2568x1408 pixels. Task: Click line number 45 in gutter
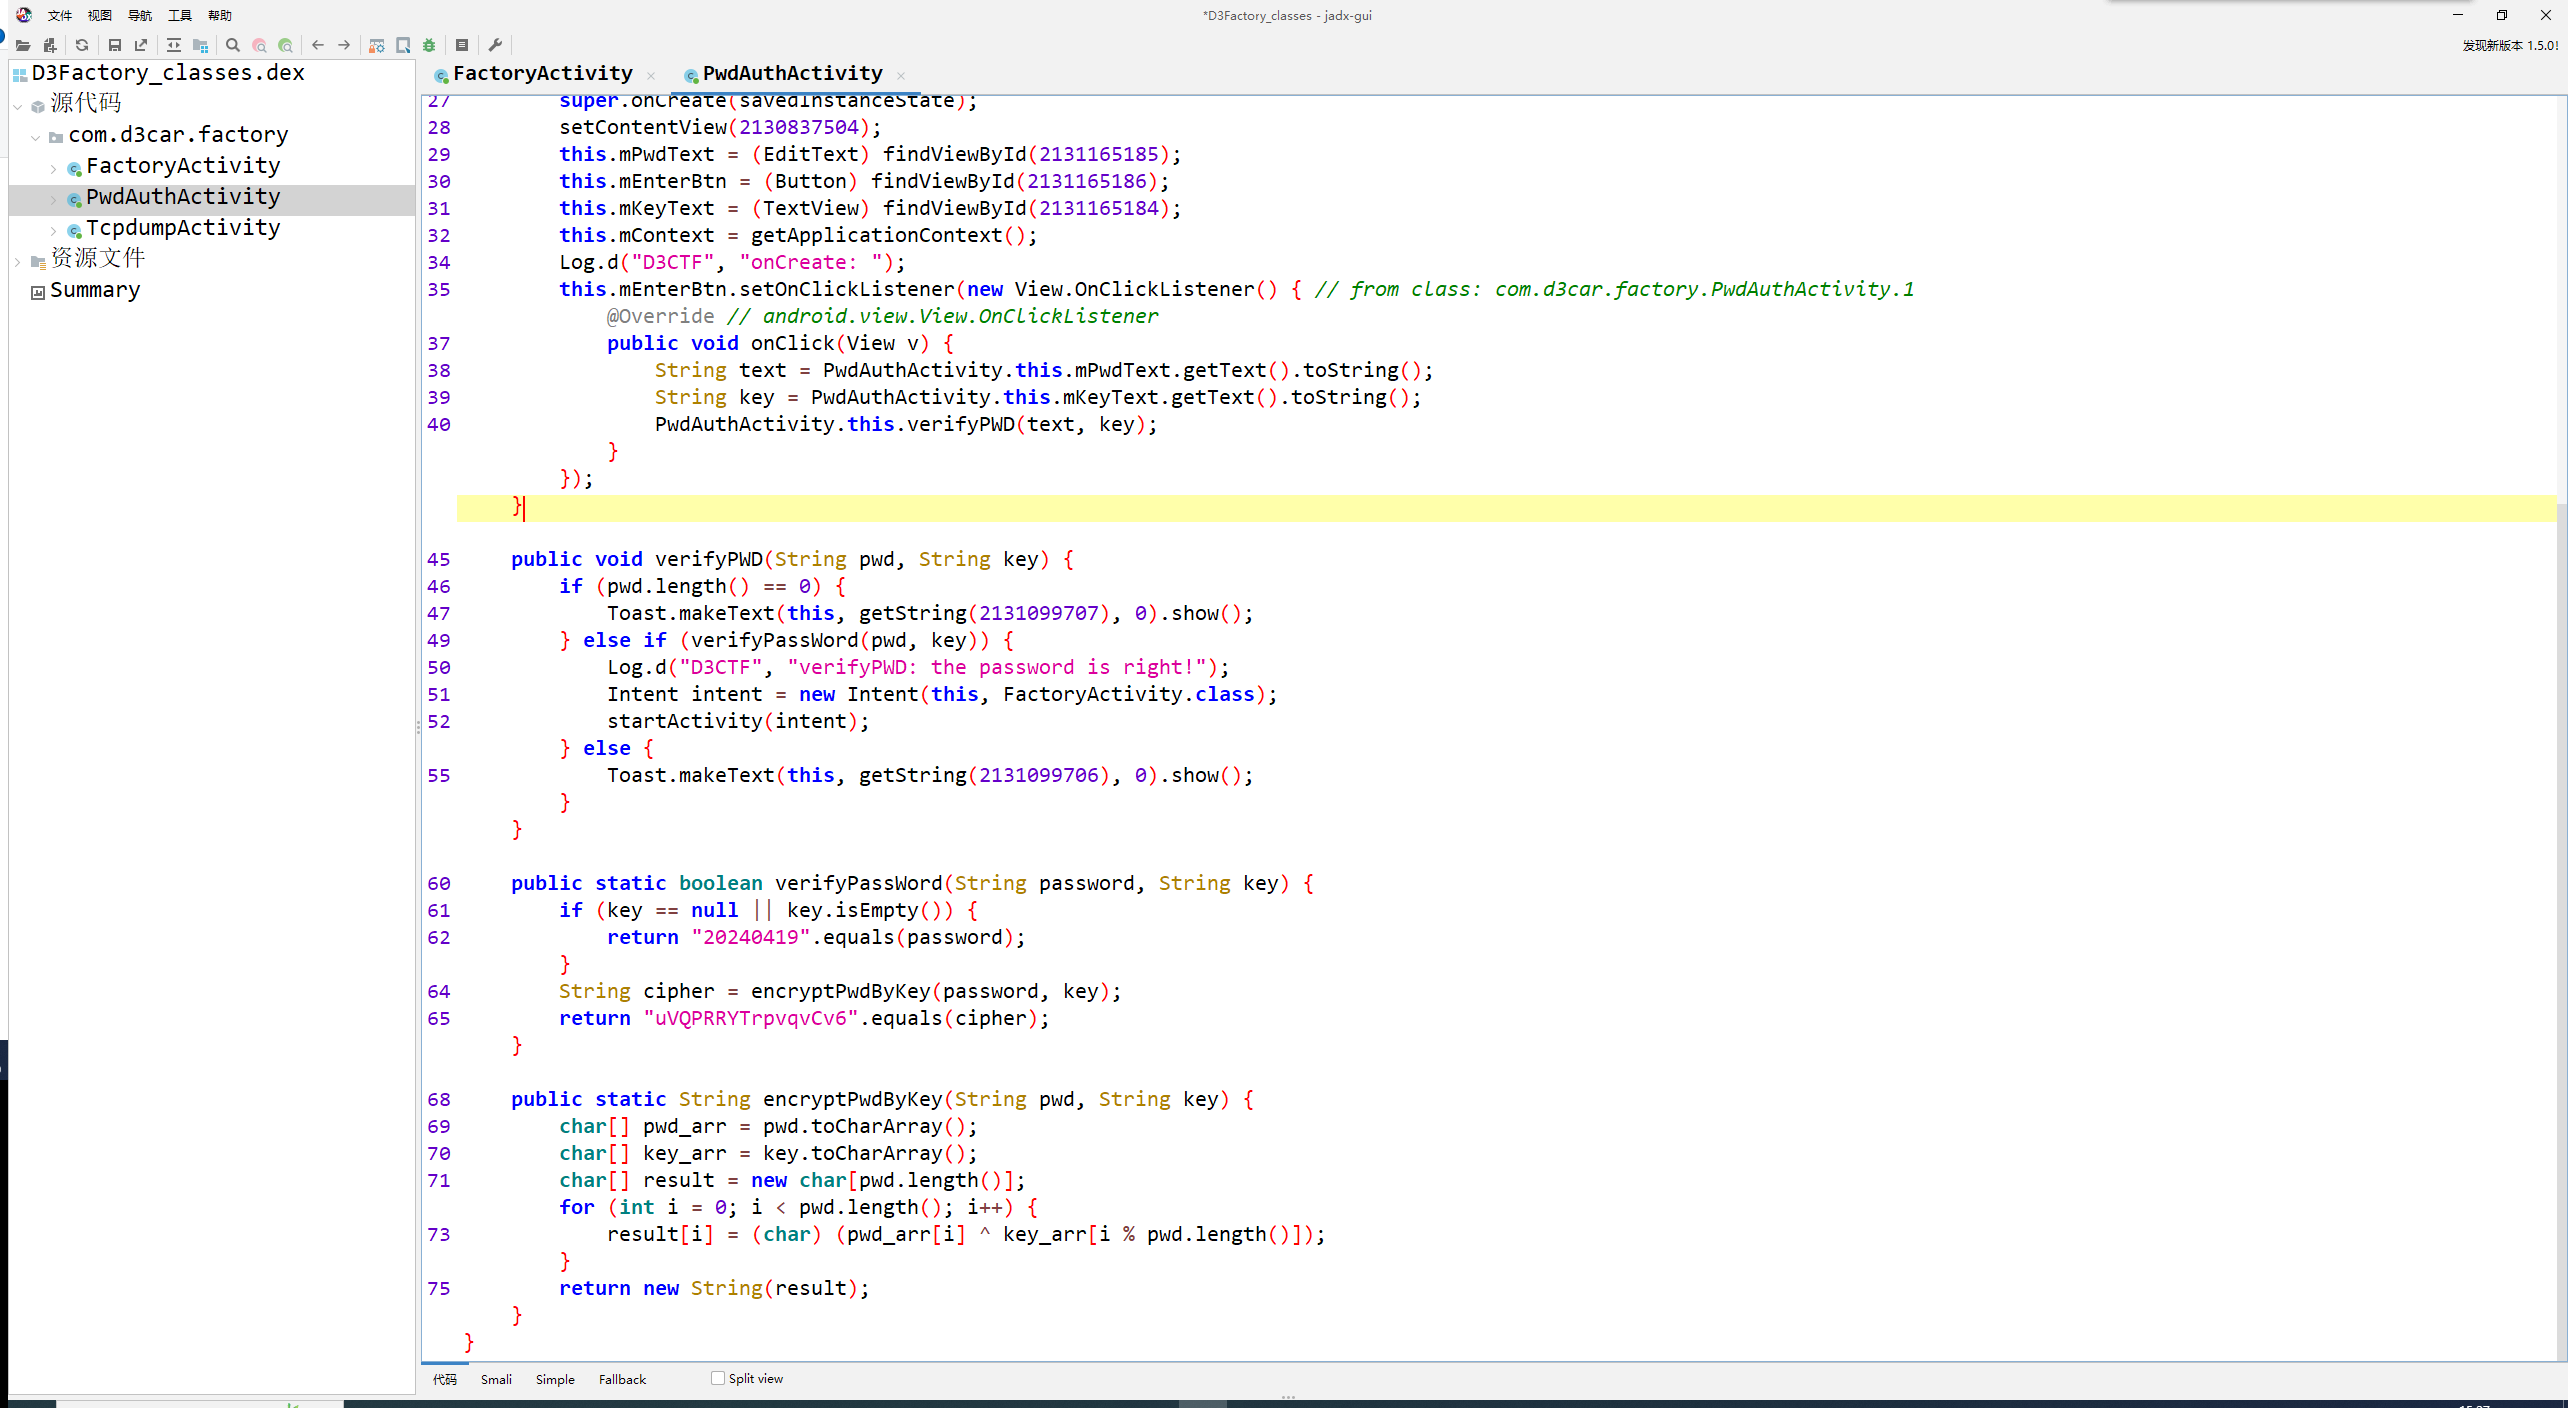click(439, 559)
